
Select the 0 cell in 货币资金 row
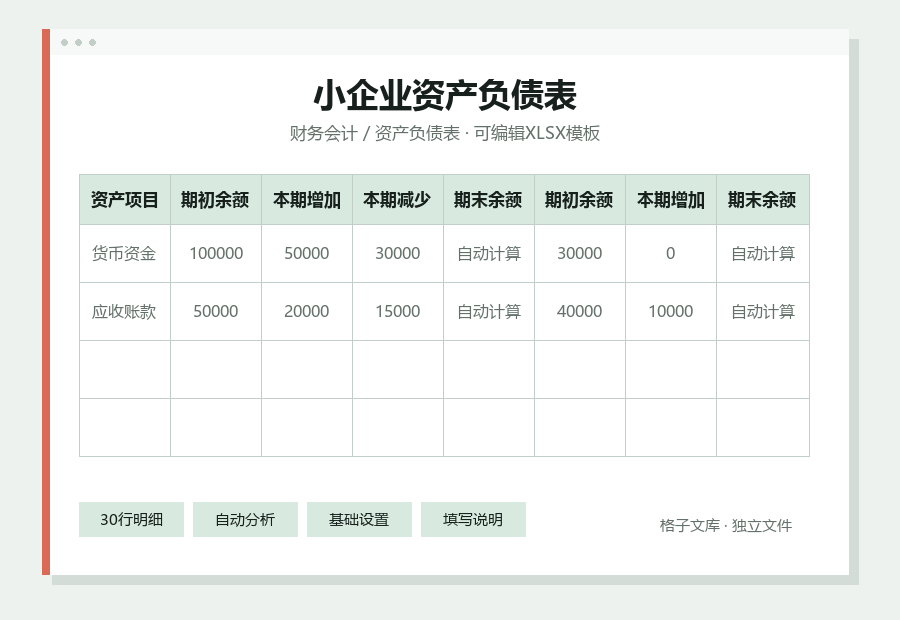671,253
